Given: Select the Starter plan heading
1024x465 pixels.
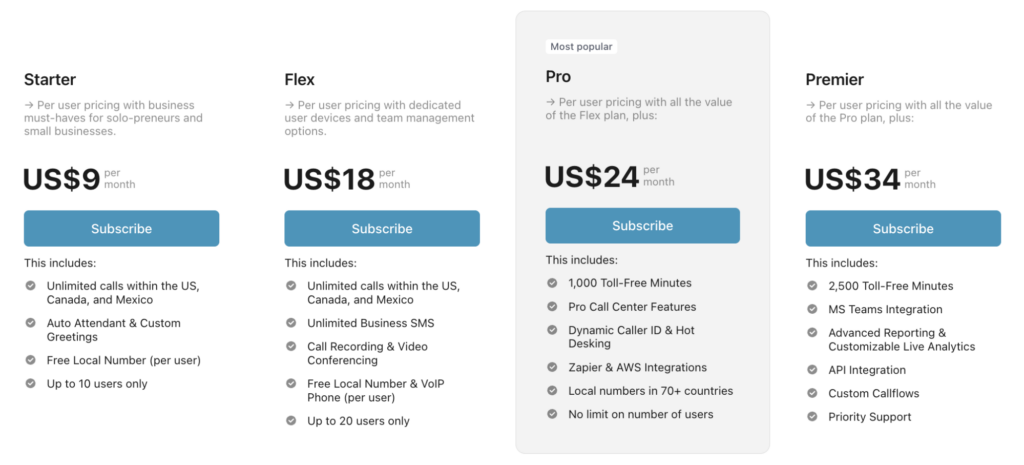Looking at the screenshot, I should [50, 79].
